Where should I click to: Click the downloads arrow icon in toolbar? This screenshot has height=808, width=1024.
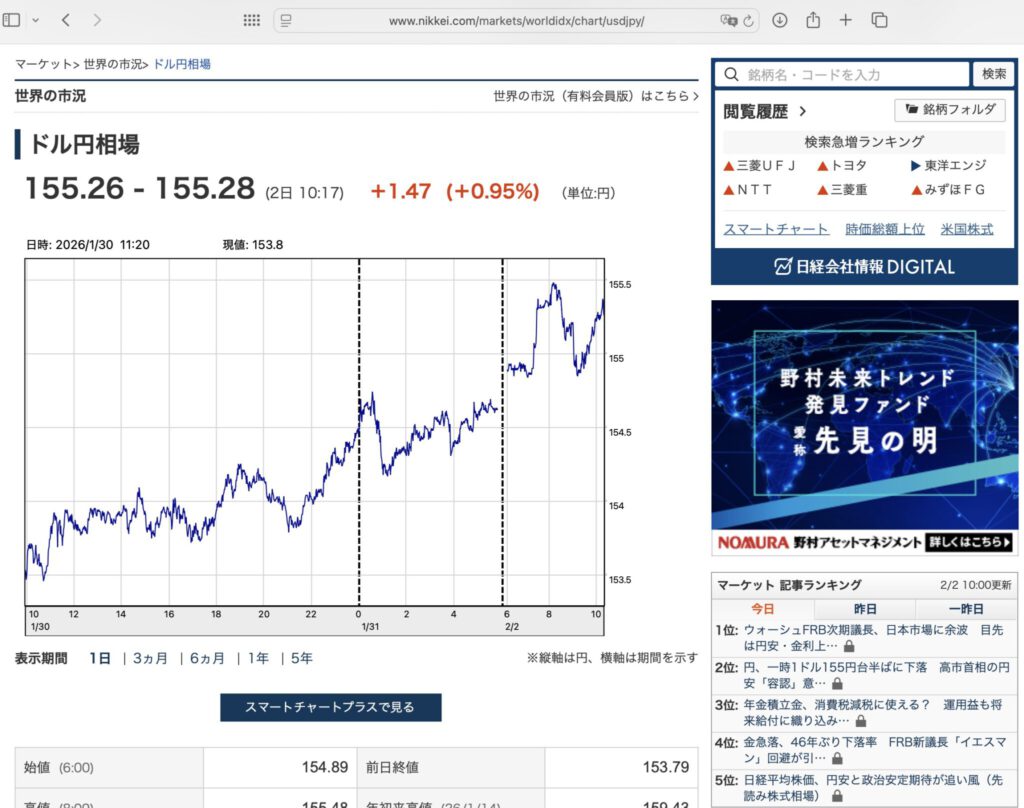[779, 19]
